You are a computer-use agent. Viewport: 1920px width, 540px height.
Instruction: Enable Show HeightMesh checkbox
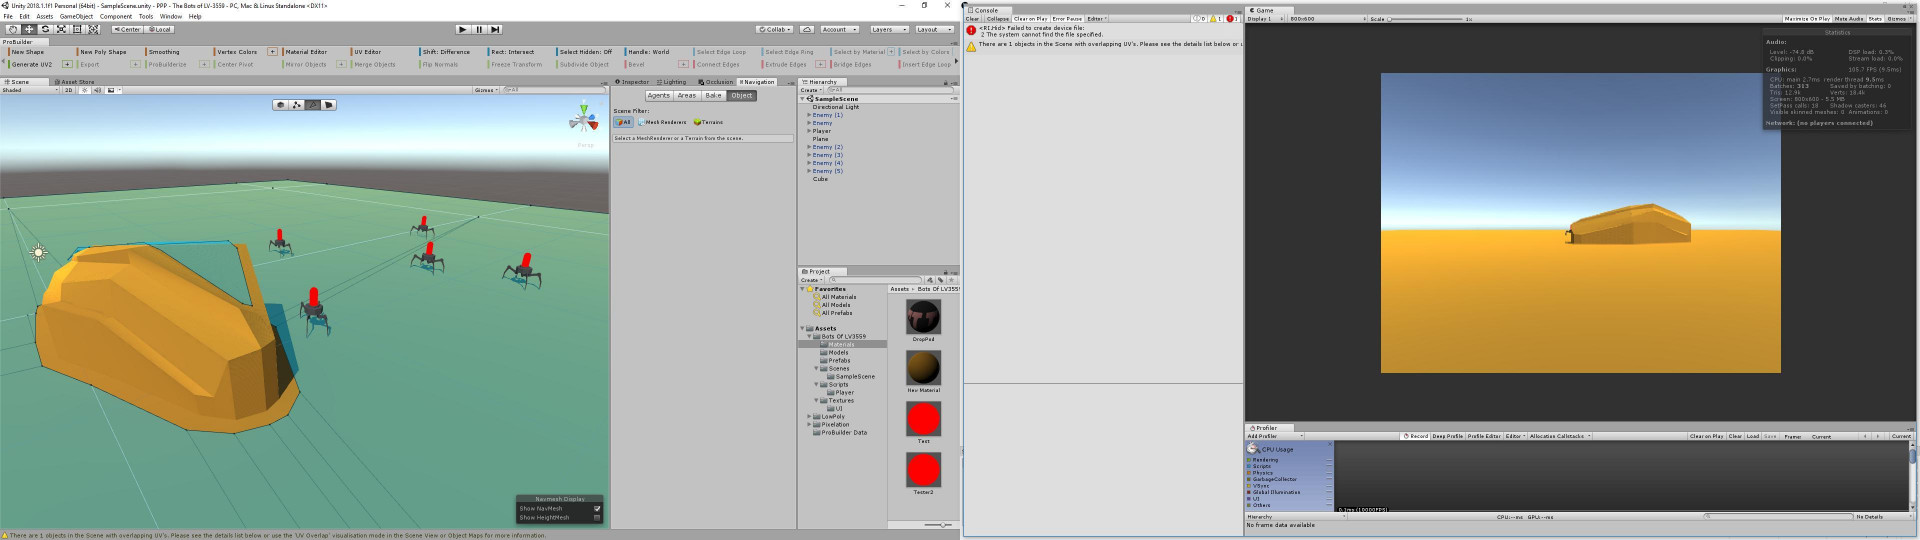(597, 517)
